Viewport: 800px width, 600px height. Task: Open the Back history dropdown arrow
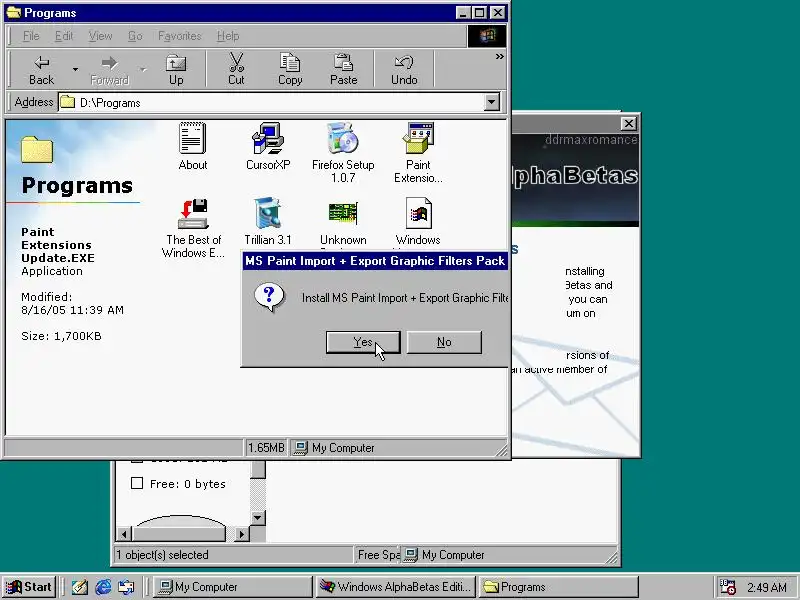click(x=75, y=69)
